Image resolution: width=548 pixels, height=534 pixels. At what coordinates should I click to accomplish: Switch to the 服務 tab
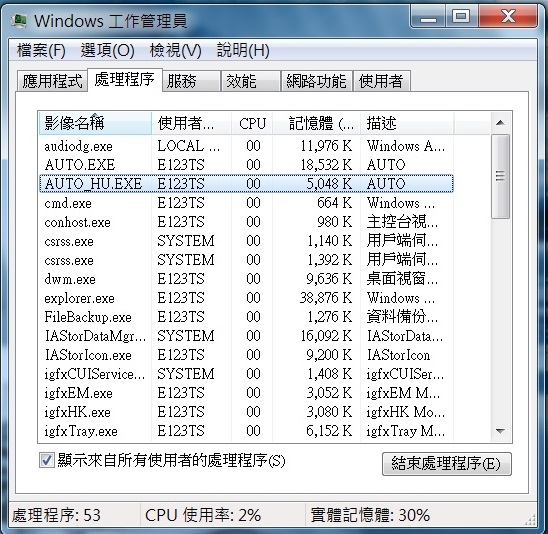[191, 81]
